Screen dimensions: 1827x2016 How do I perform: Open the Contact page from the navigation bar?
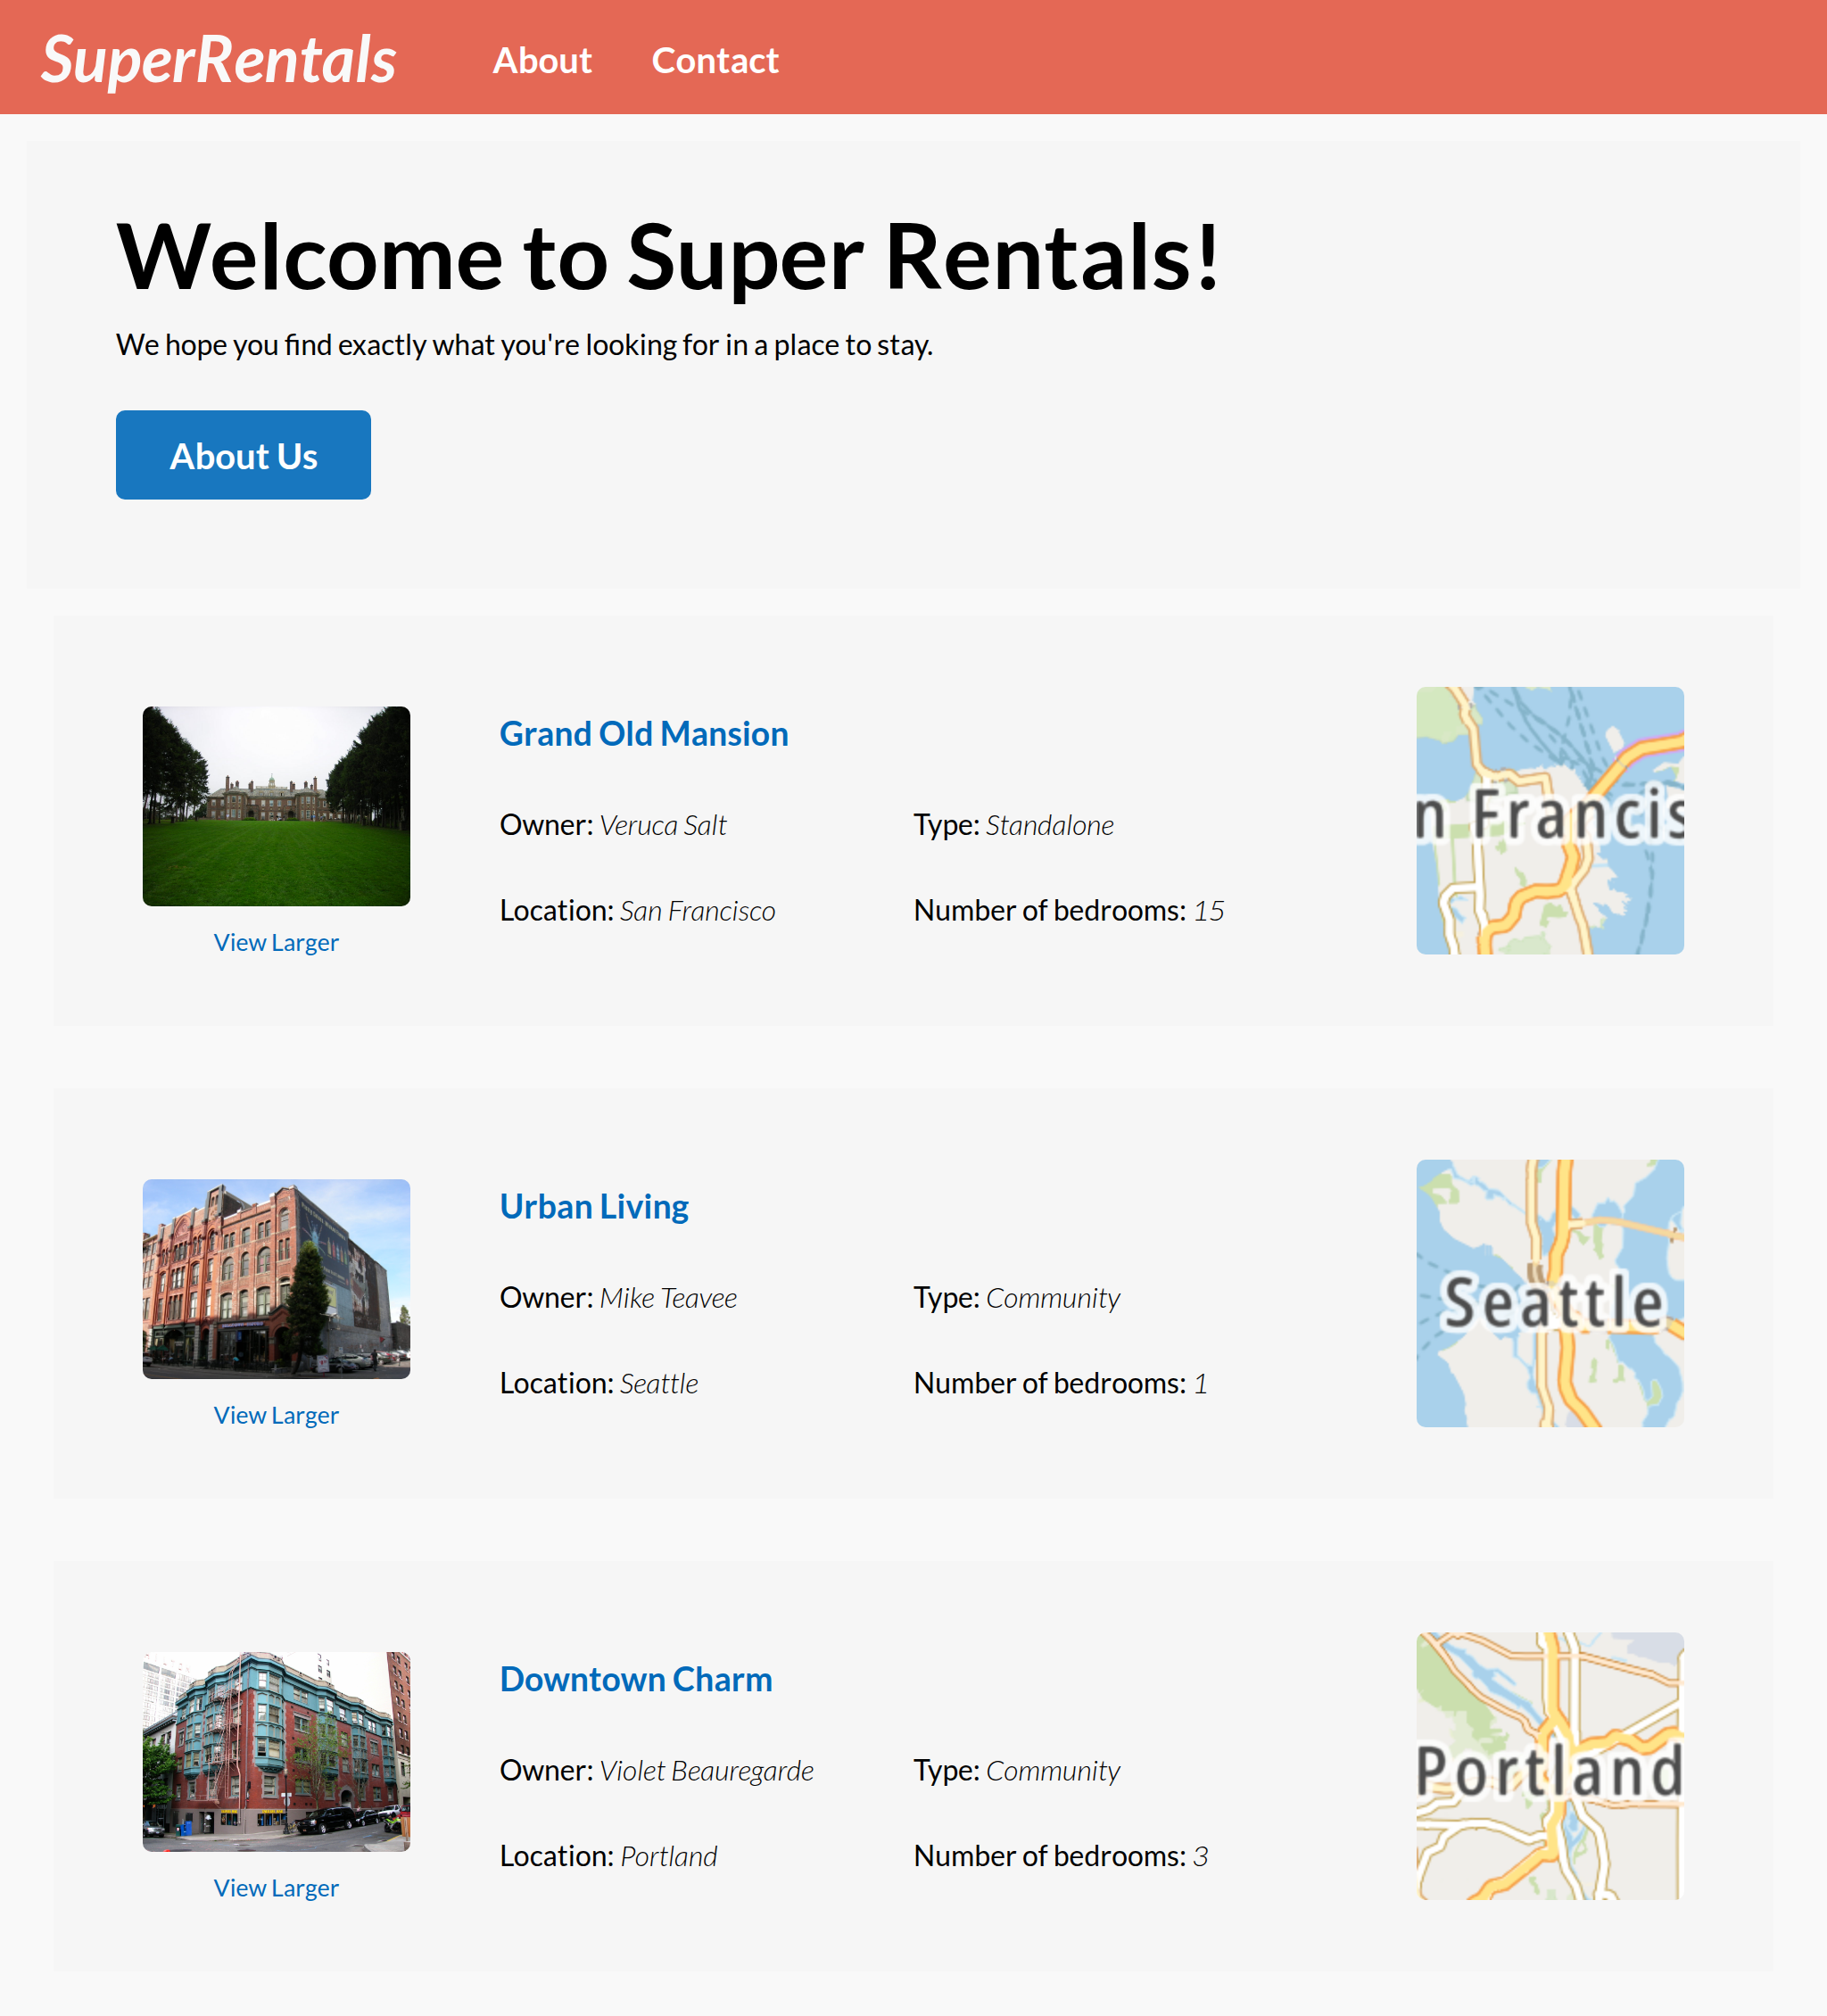point(715,60)
